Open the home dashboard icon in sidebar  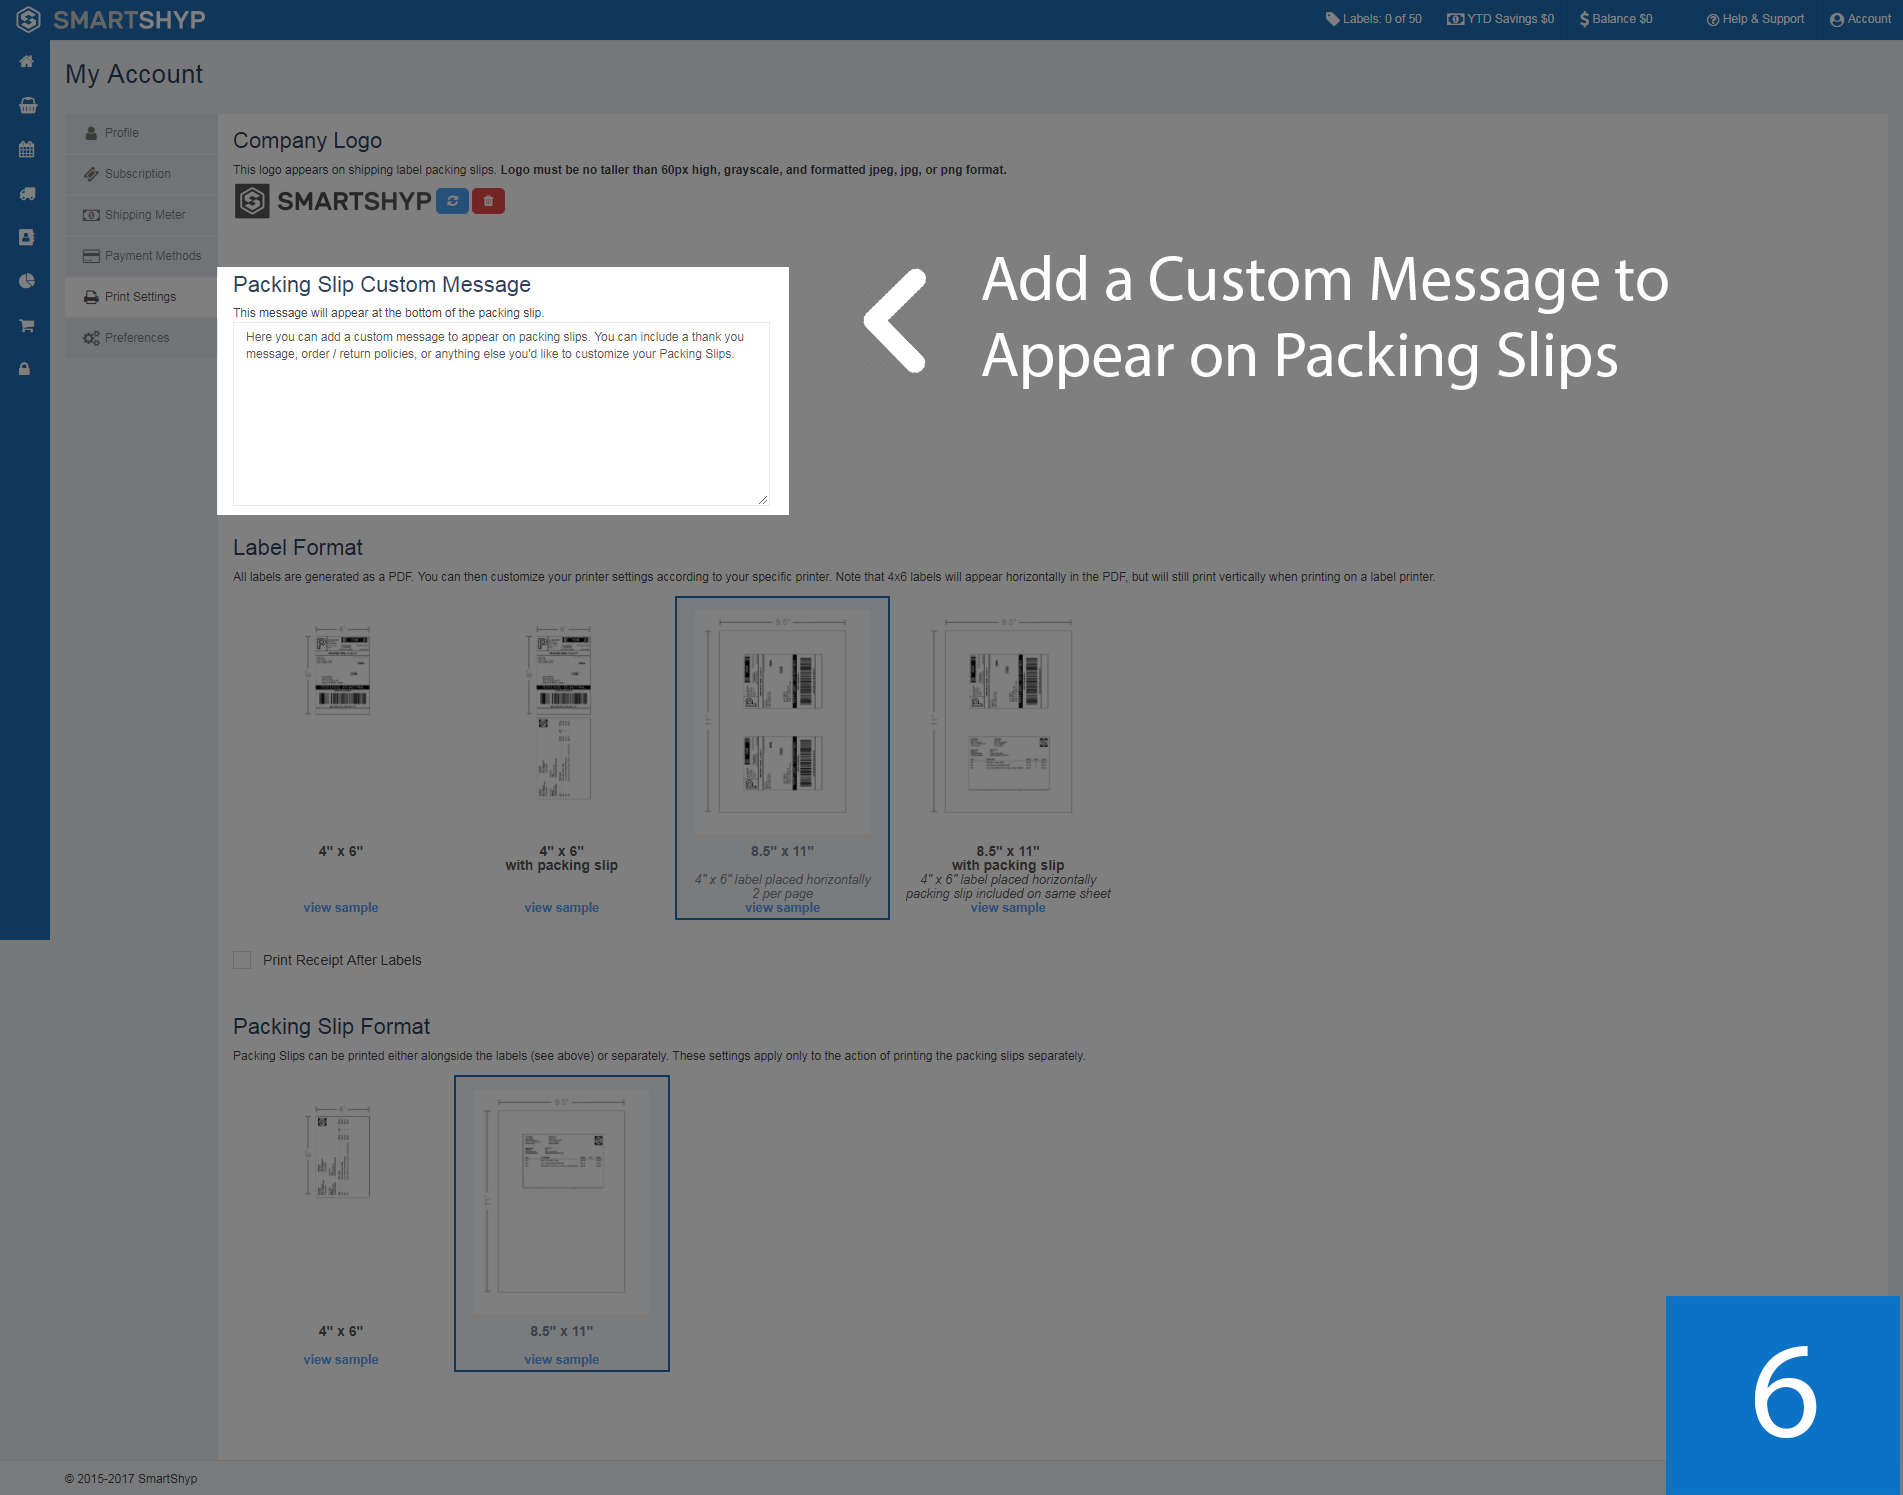[27, 62]
